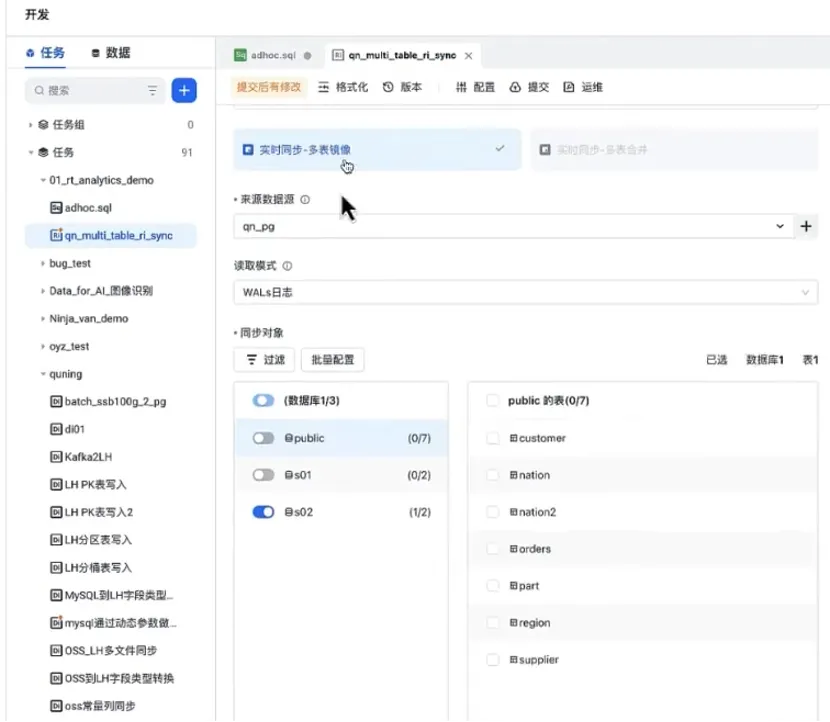Add new data source with plus icon
Viewport: 830px width, 722px height.
(806, 227)
